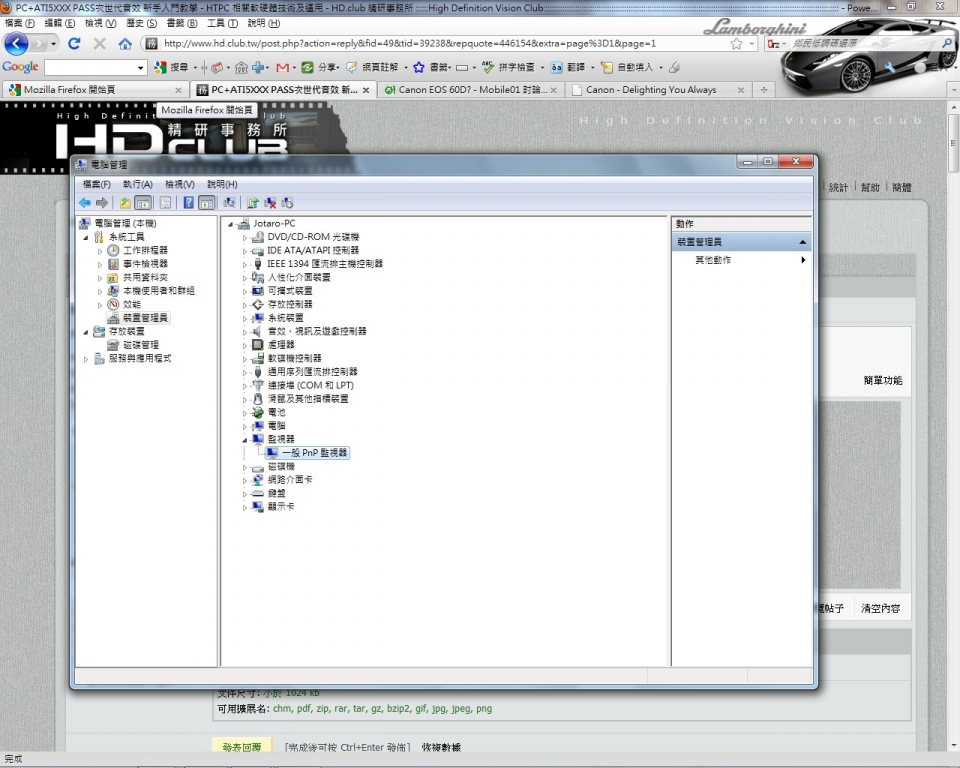Viewport: 960px width, 768px height.
Task: Click the 分享 share toolbar button
Action: 320,67
